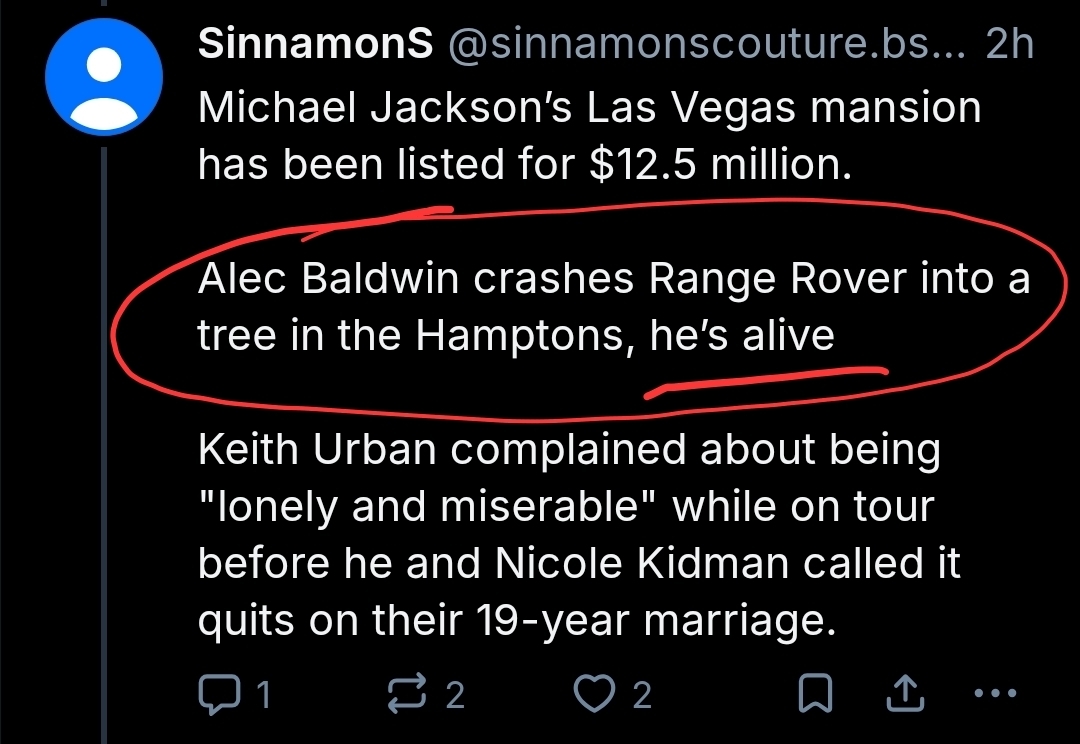Click the 2h timestamp
The image size is (1080, 744).
coord(1008,46)
